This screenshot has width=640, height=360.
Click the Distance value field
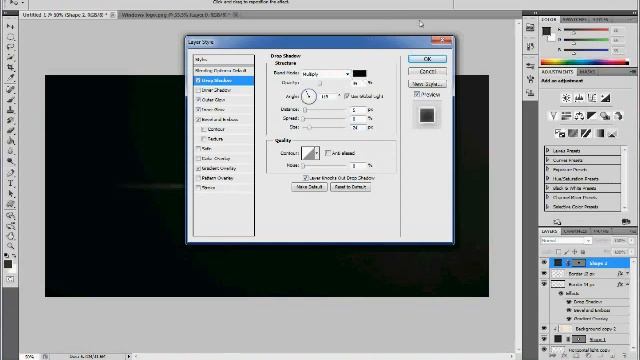(x=358, y=110)
